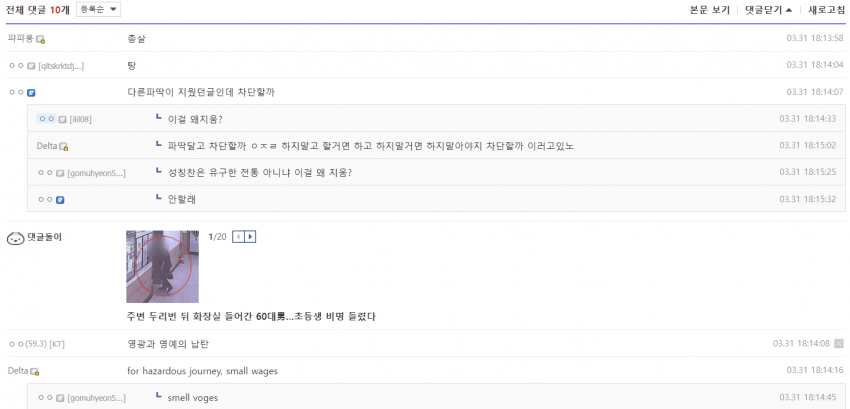Screen dimensions: 850x409
Task: Click gray badge icon on smell voges reply
Action: point(60,398)
